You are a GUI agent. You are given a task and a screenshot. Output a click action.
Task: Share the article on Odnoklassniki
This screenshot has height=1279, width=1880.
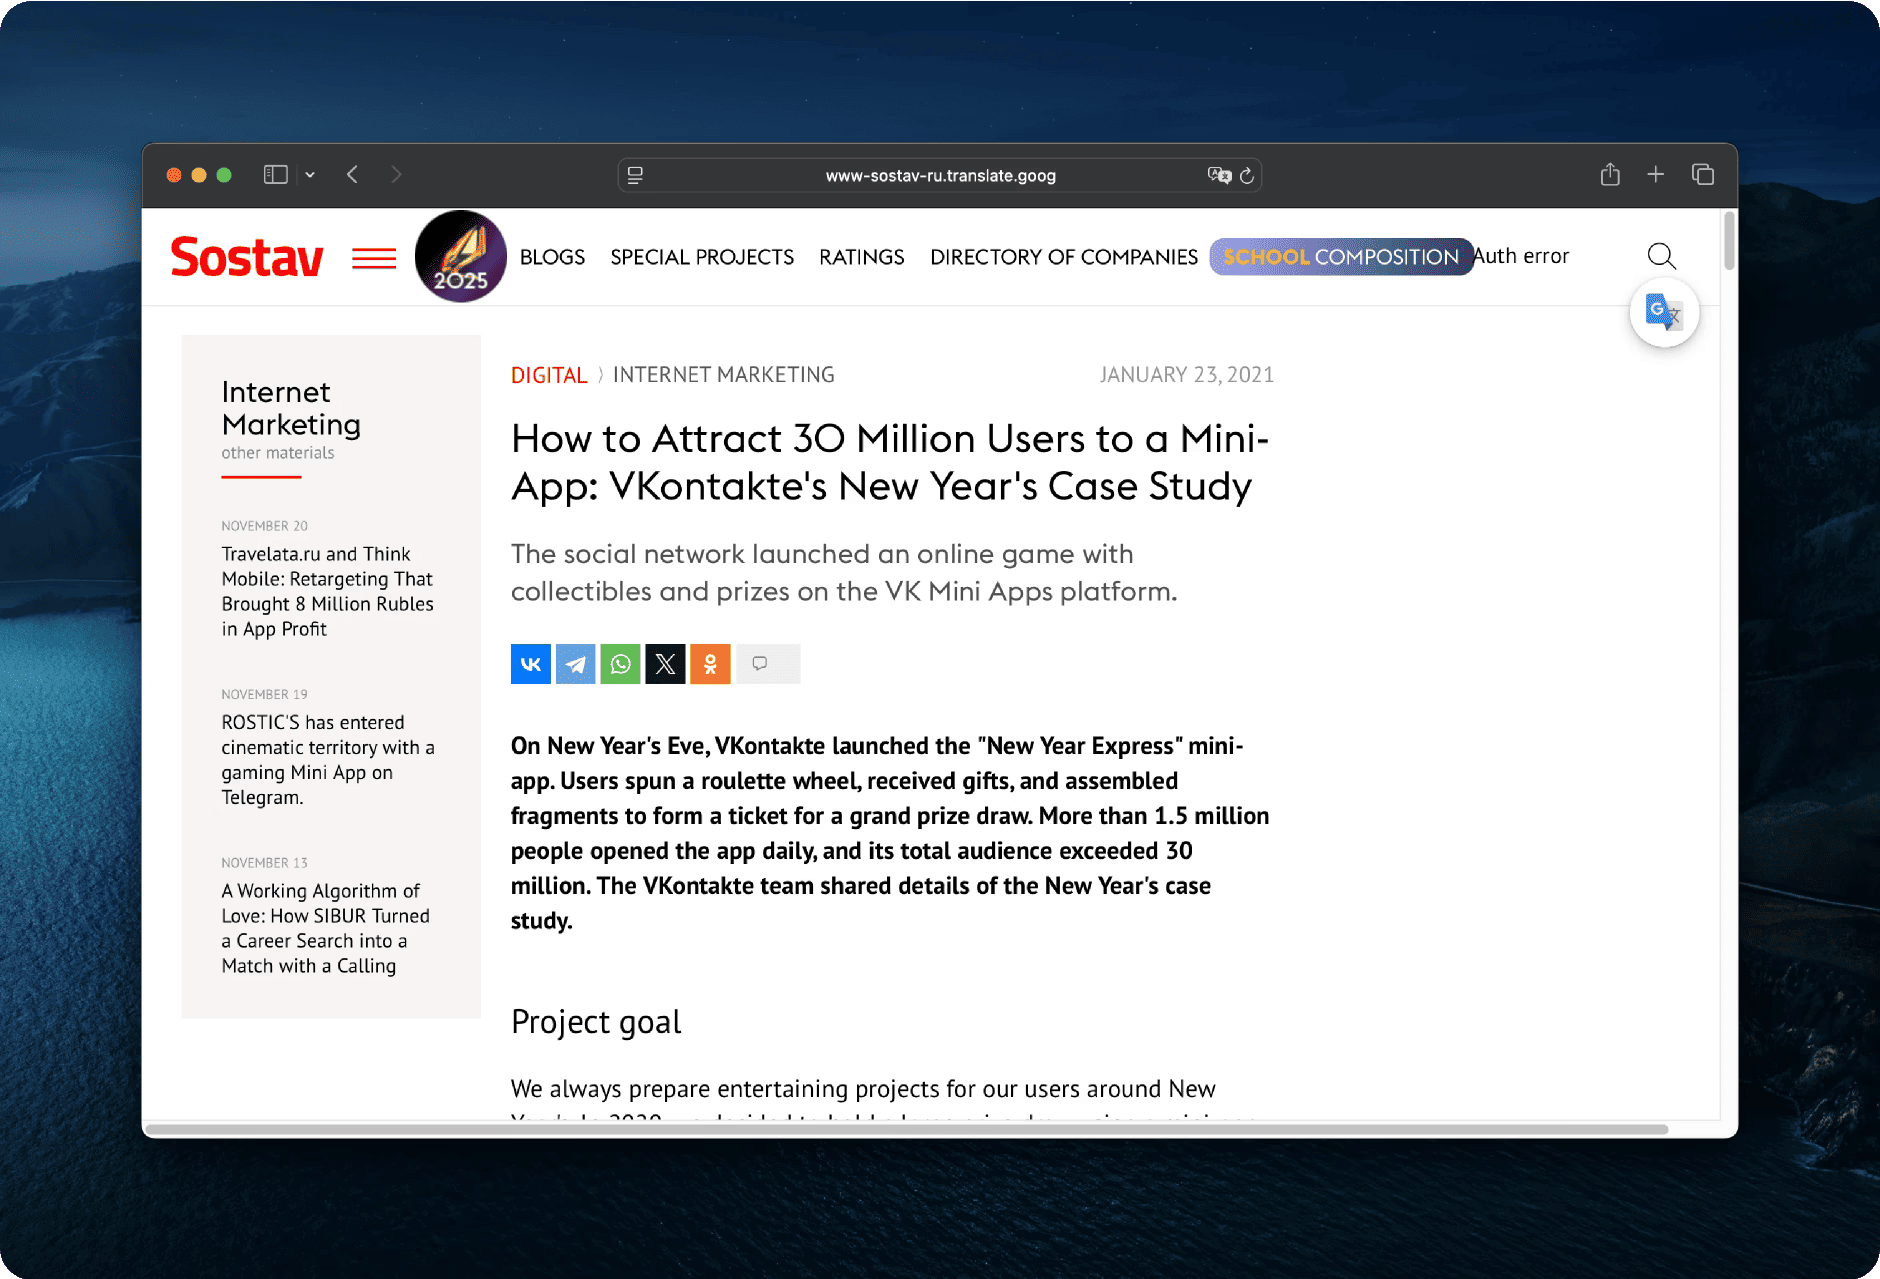(x=710, y=664)
